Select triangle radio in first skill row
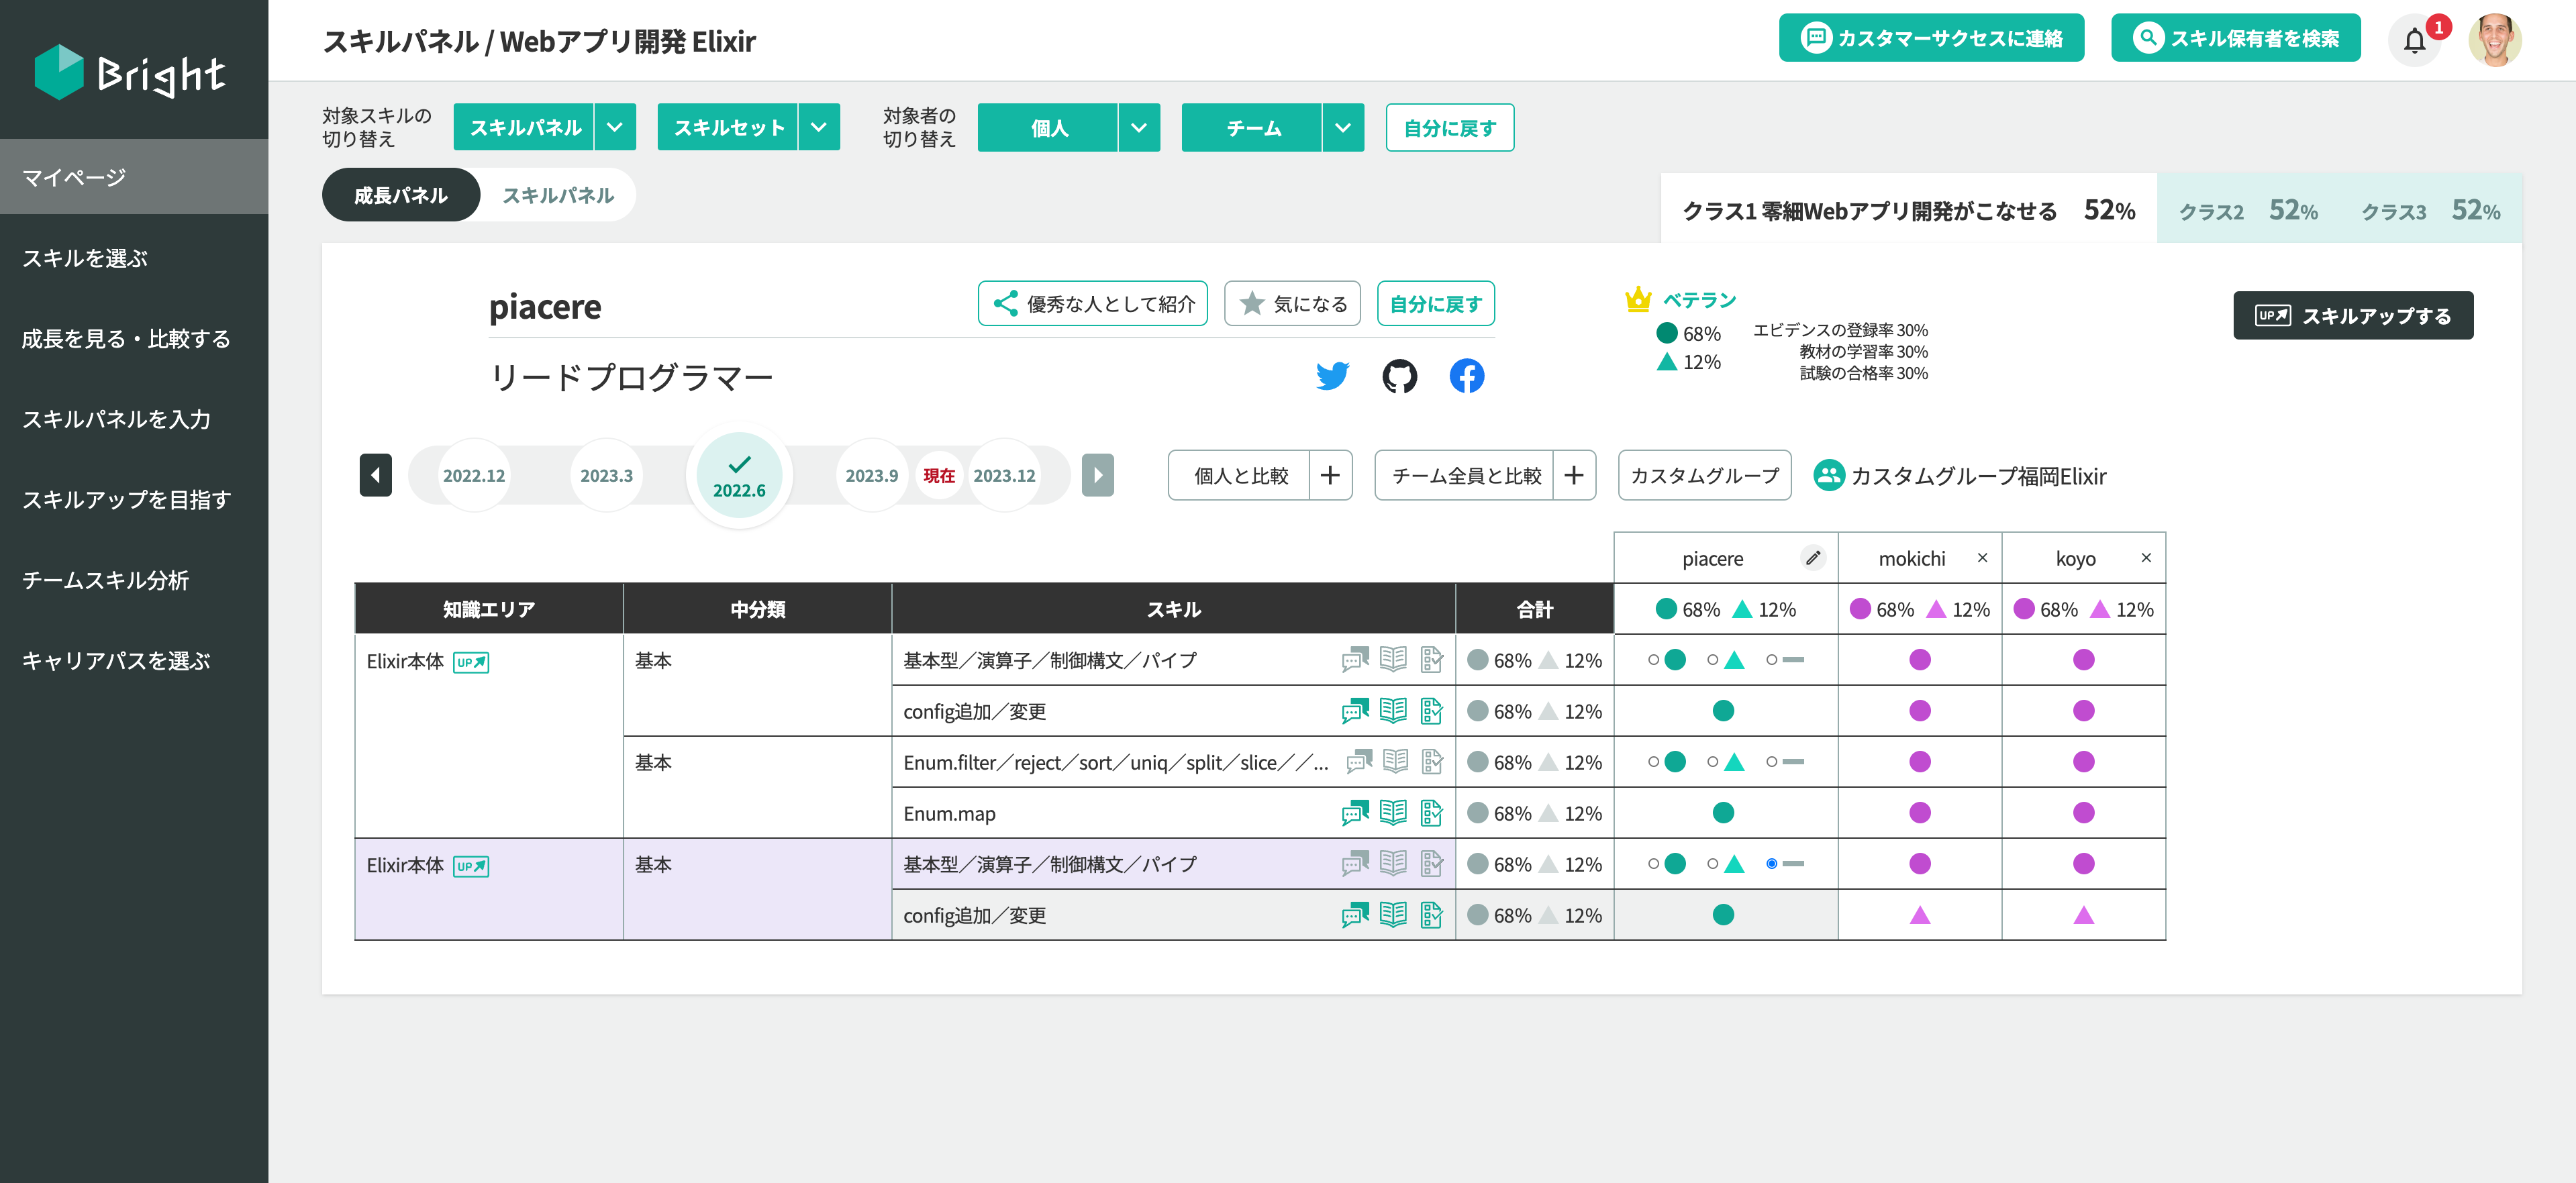 click(x=1712, y=660)
